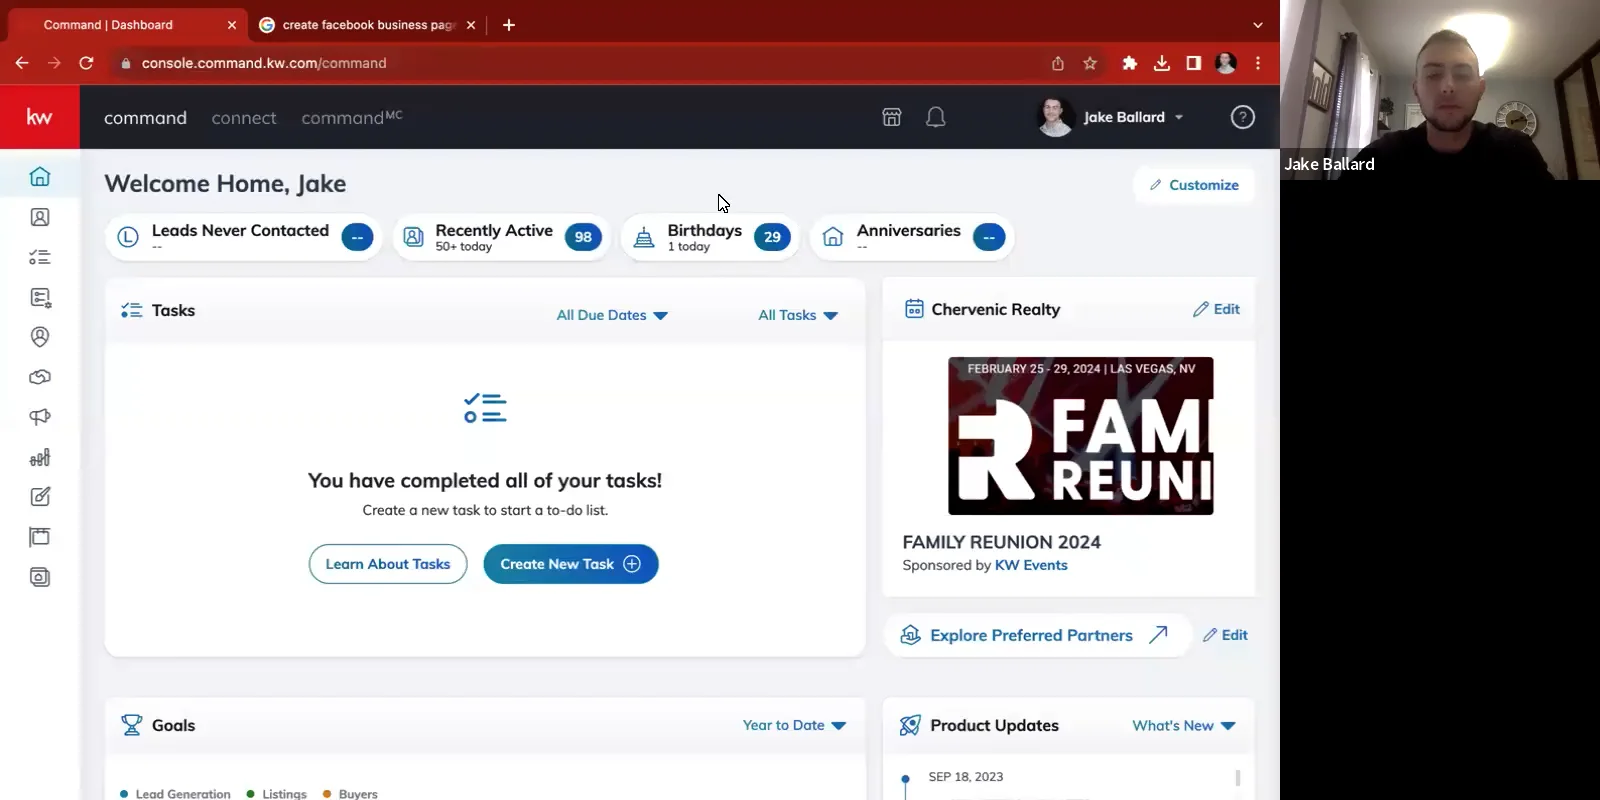Open the Opportunities handshake sidebar icon
The width and height of the screenshot is (1600, 800).
point(40,377)
